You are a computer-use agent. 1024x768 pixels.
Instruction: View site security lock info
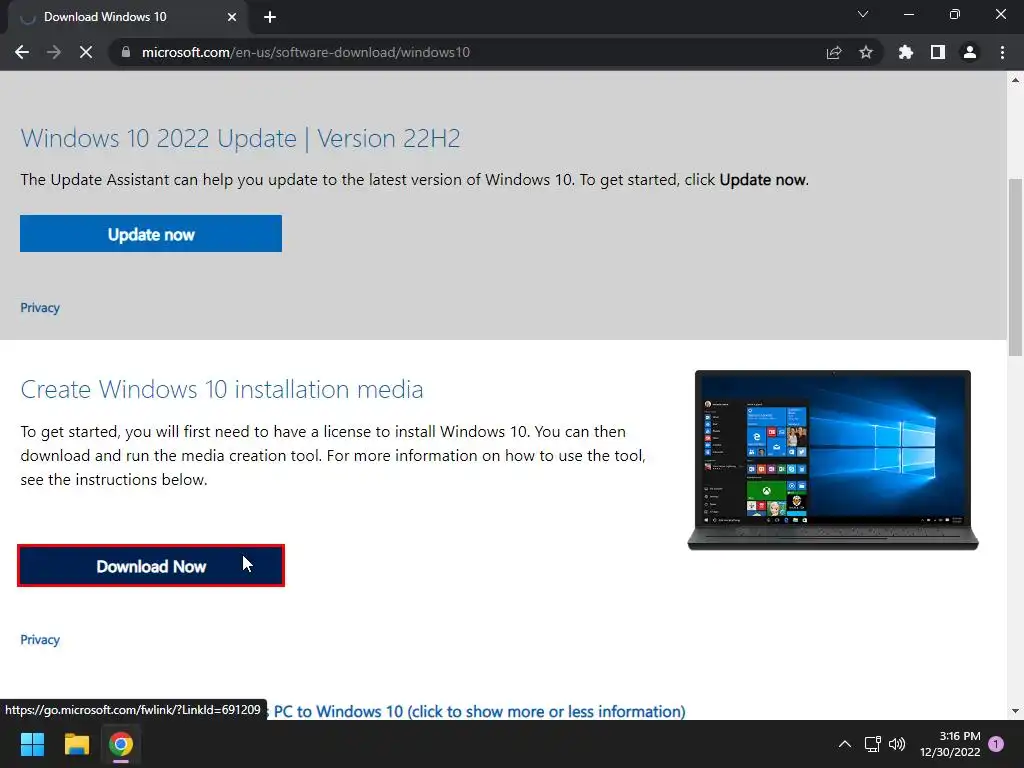125,52
